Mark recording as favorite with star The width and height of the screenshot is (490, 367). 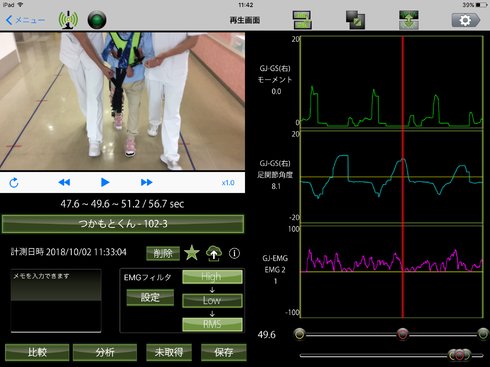(192, 253)
